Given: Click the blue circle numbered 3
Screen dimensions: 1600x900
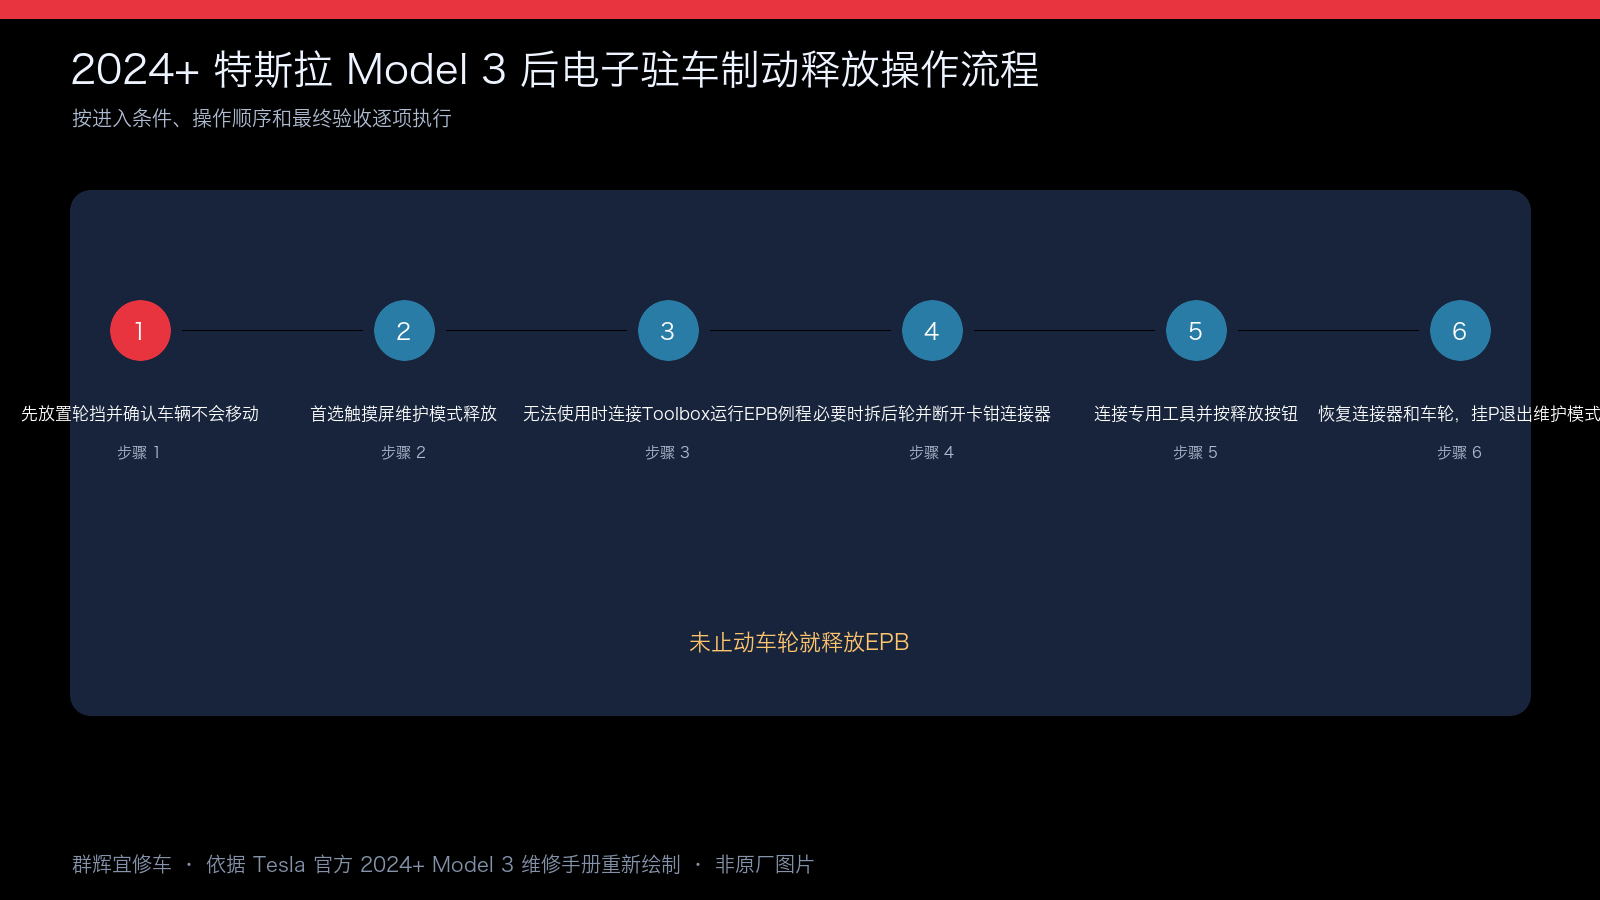Looking at the screenshot, I should (668, 331).
